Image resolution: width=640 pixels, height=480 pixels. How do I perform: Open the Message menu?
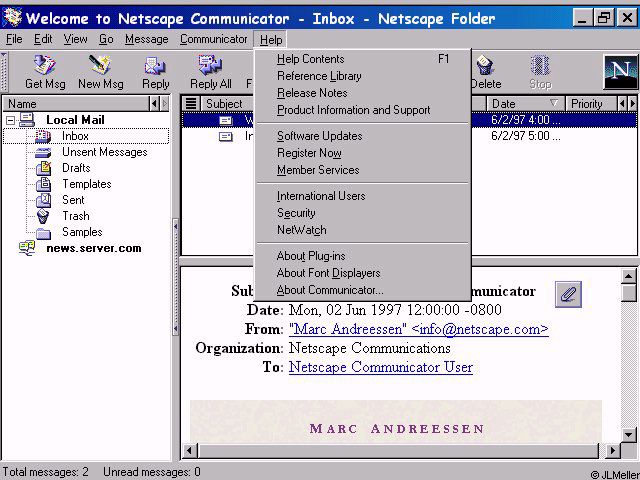tap(147, 39)
